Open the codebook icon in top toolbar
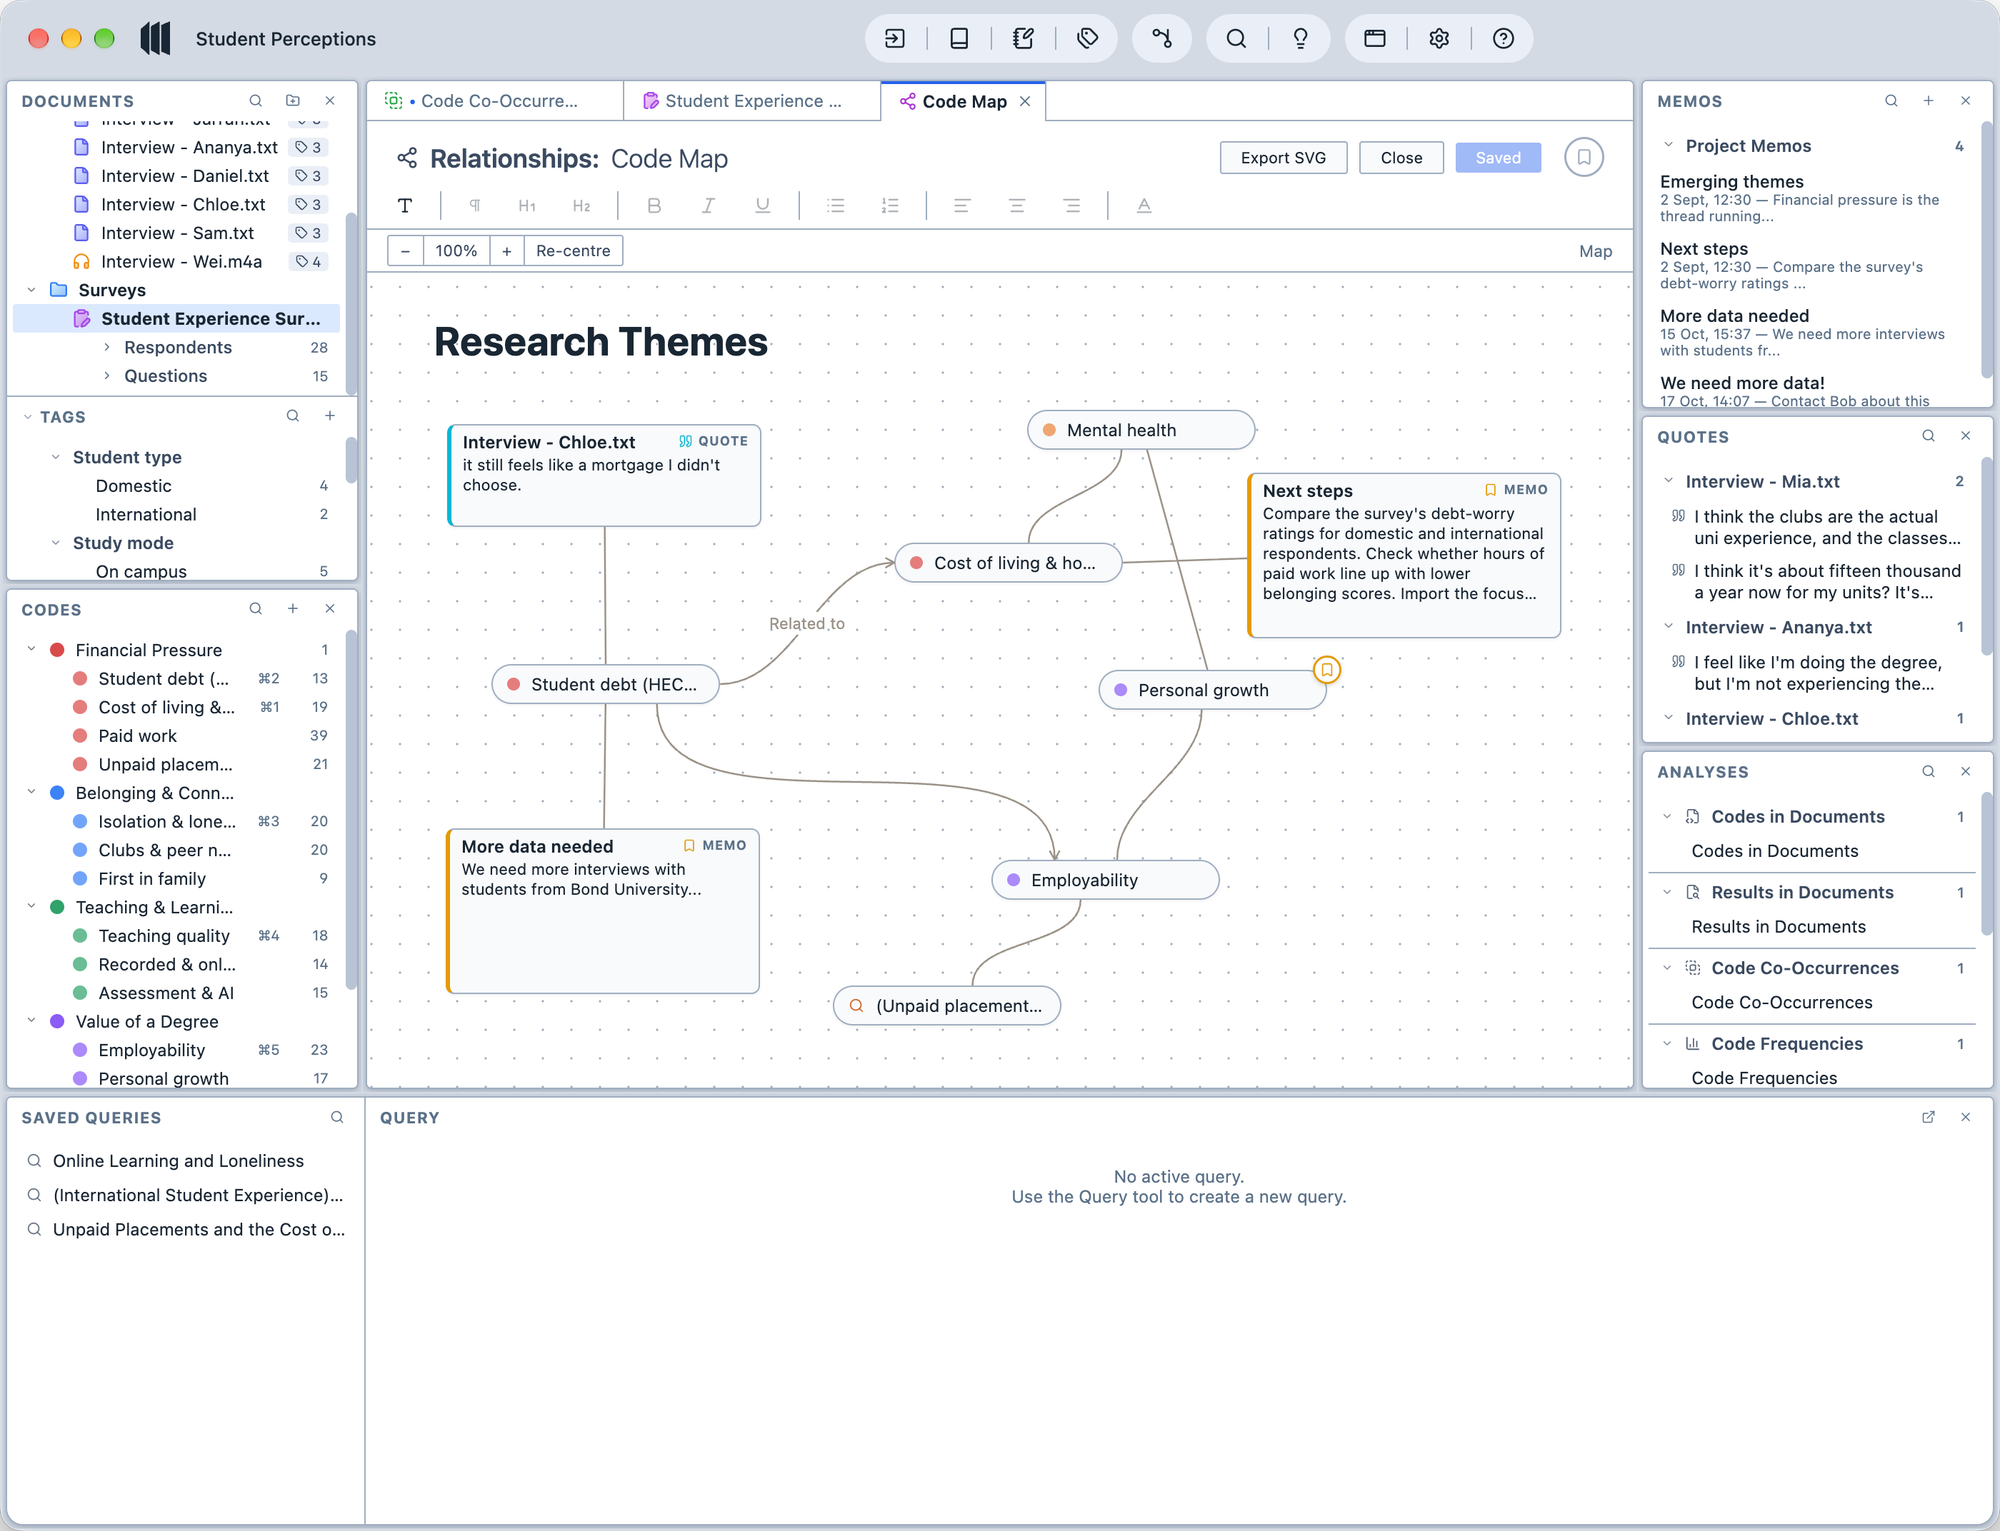This screenshot has height=1531, width=2000. coord(959,39)
